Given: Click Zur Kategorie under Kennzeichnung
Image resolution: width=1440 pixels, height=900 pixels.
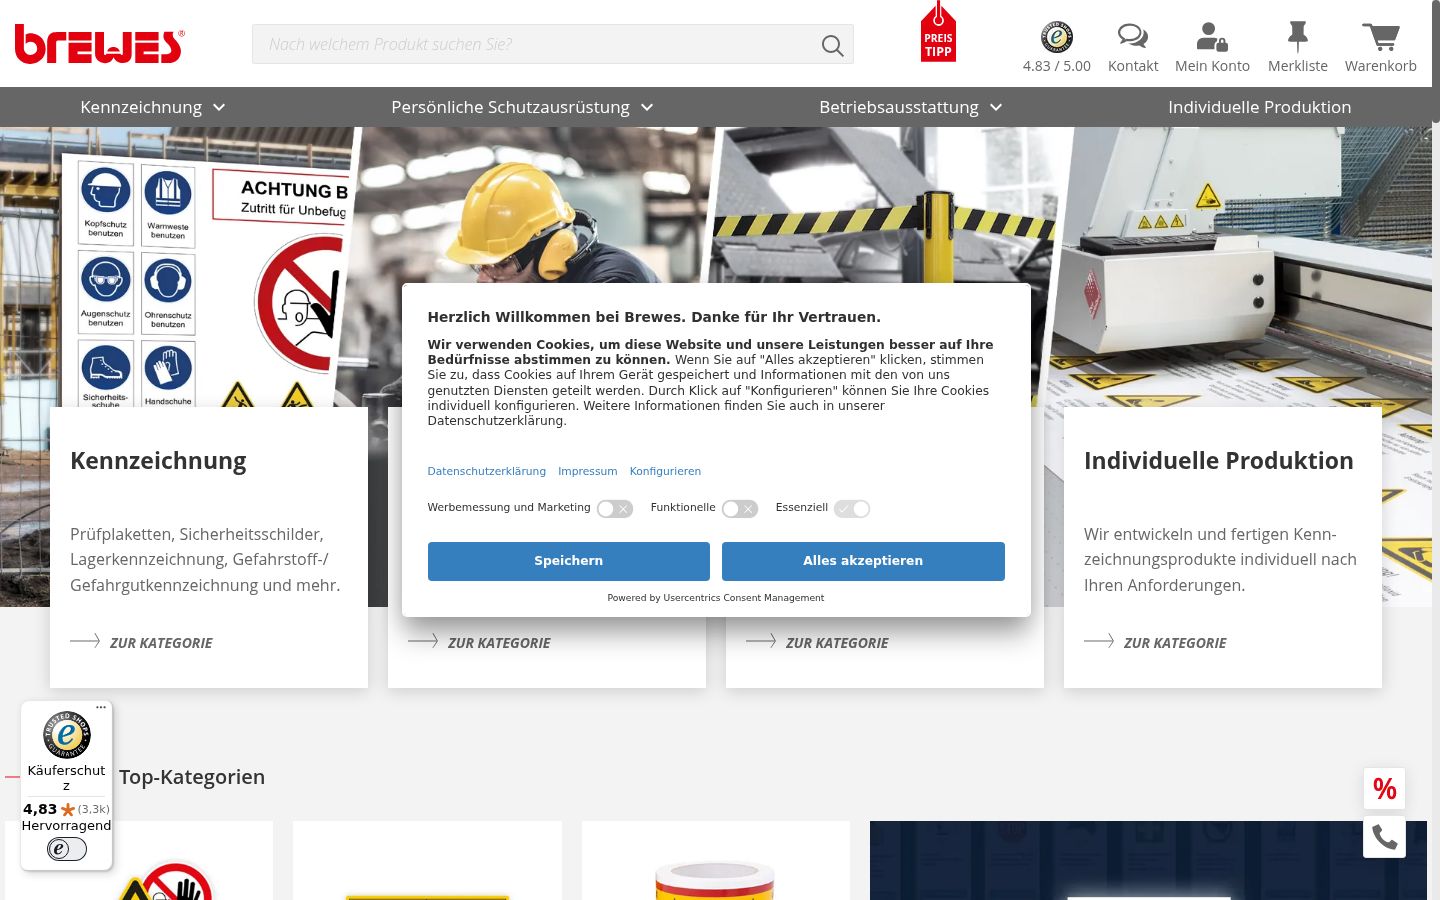Looking at the screenshot, I should [141, 642].
